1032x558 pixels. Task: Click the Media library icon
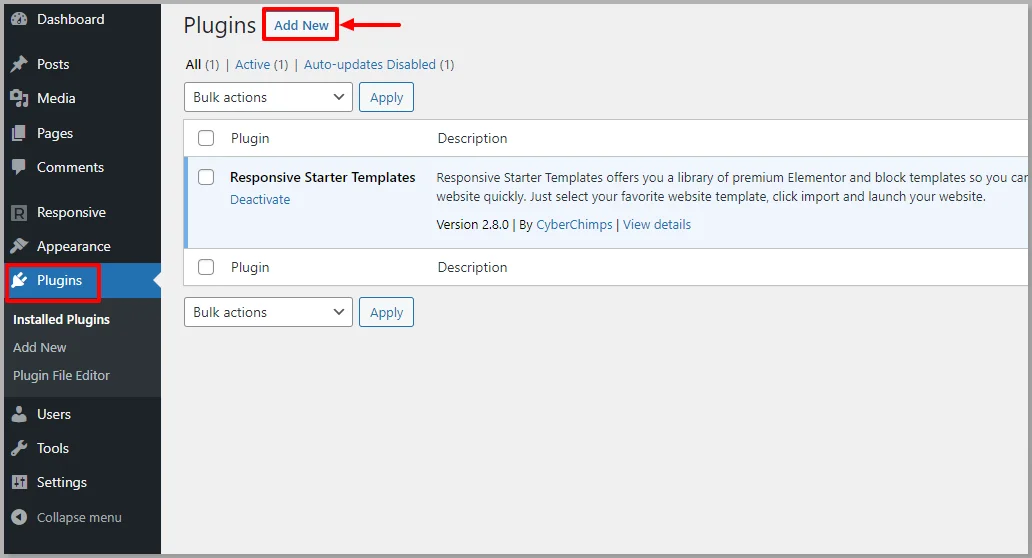pos(19,98)
